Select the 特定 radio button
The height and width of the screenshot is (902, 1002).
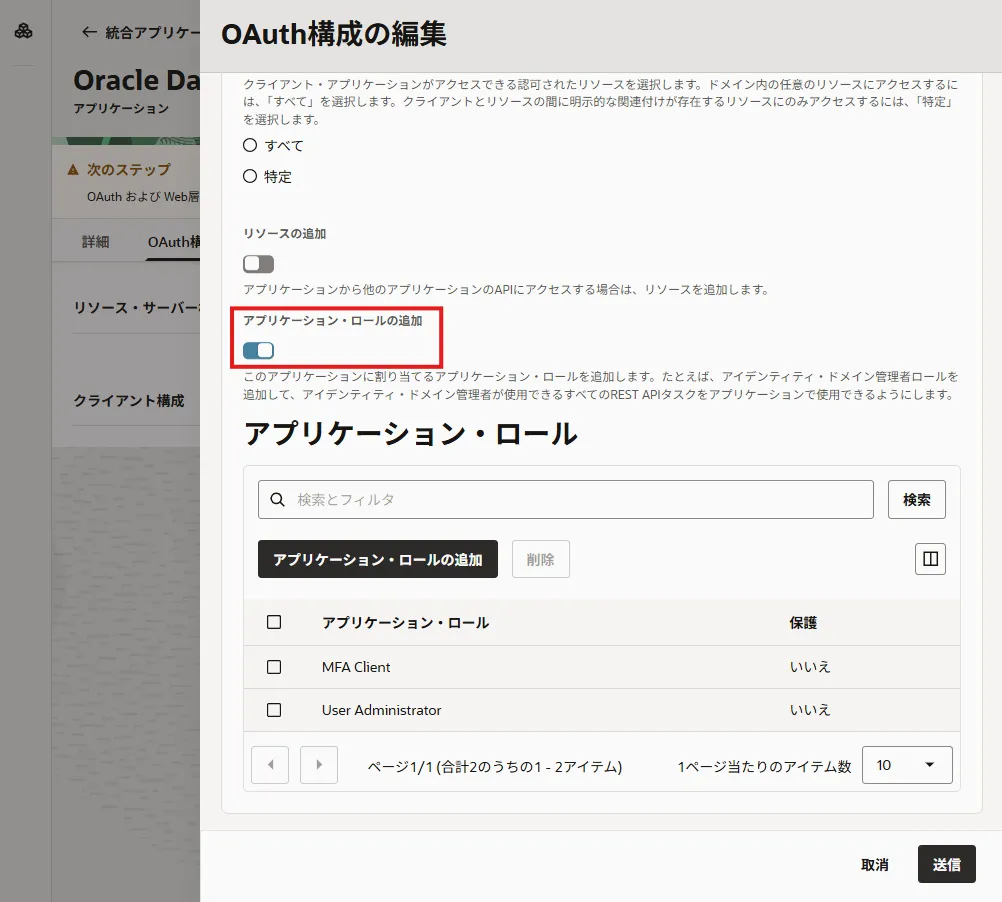coord(249,177)
